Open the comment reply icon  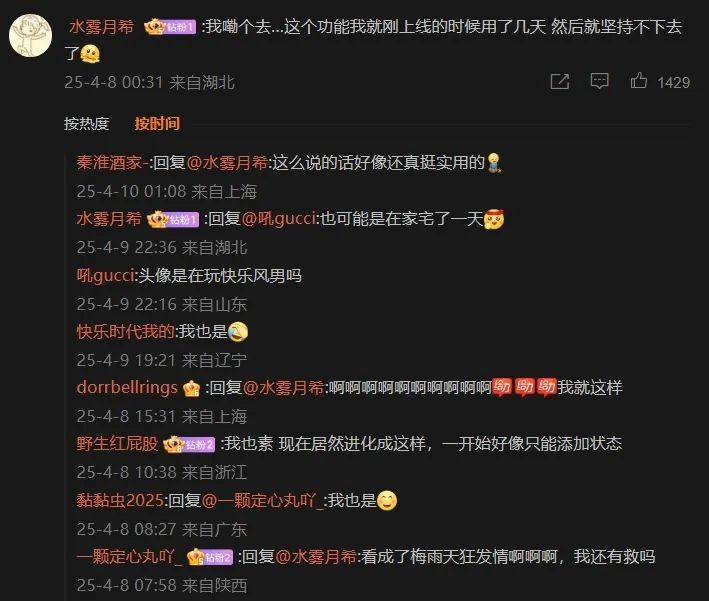click(x=599, y=81)
